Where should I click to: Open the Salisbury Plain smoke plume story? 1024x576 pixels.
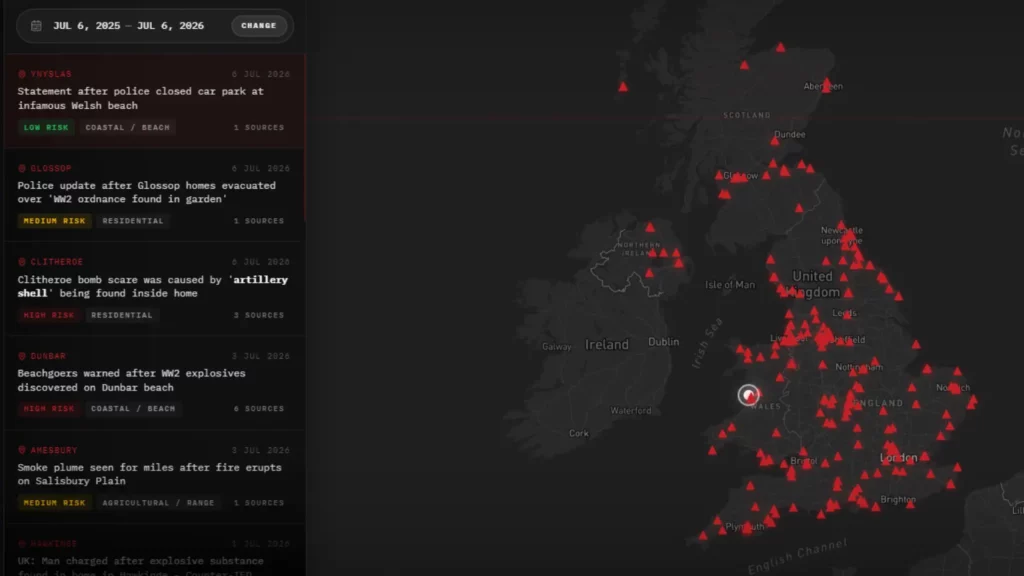point(150,474)
